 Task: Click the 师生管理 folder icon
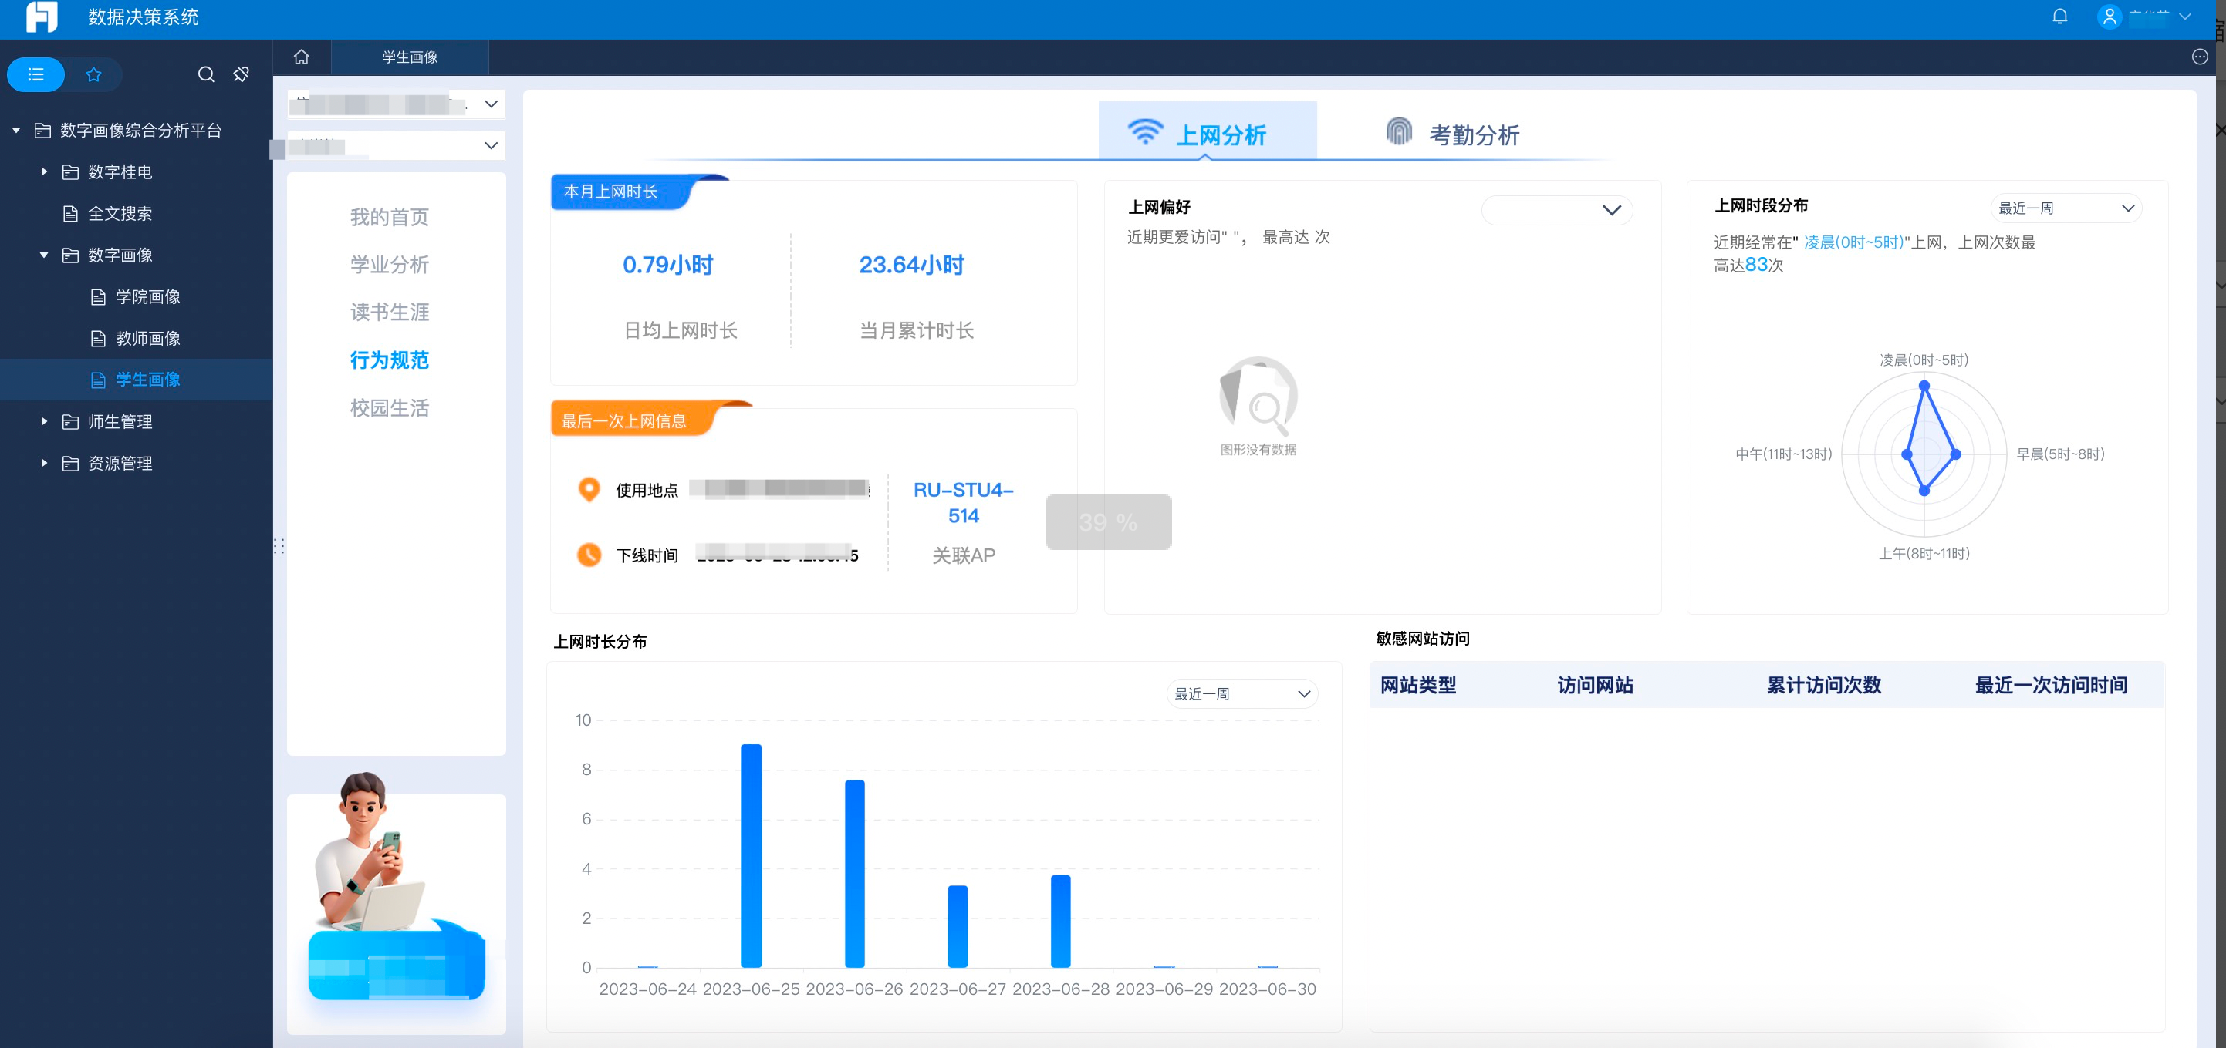tap(70, 422)
